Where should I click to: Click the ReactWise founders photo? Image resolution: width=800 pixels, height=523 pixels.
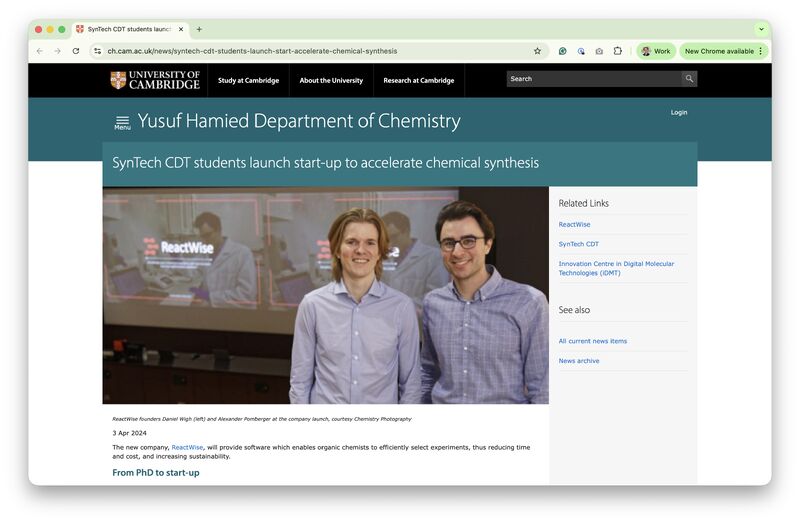326,295
